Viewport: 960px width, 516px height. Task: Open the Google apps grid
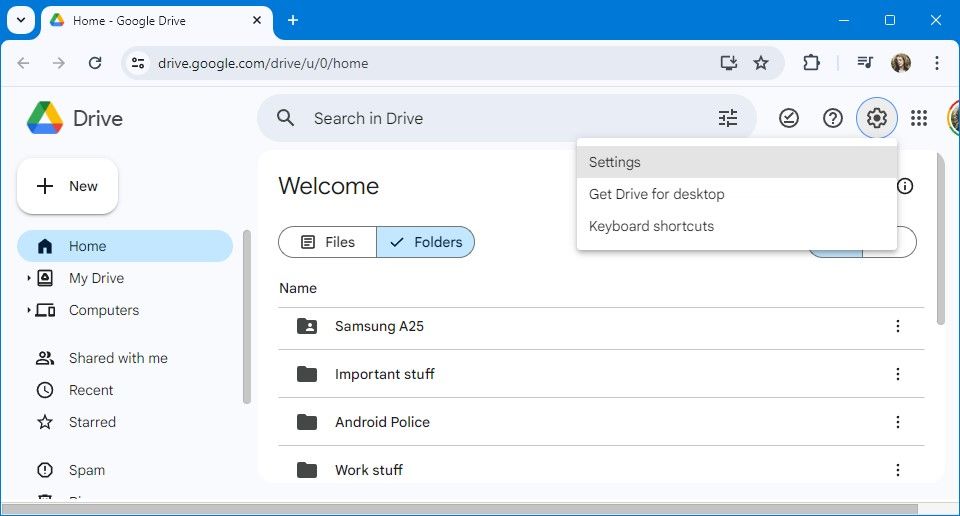tap(918, 118)
